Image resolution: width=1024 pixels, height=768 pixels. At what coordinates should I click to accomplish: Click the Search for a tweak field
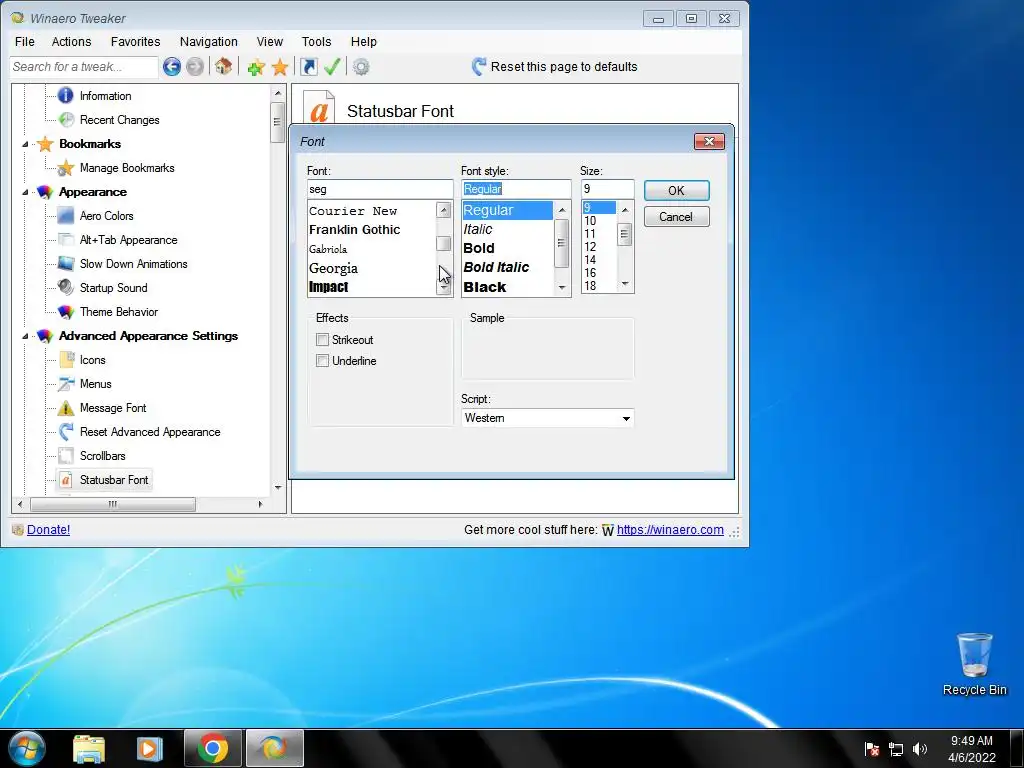(x=84, y=67)
